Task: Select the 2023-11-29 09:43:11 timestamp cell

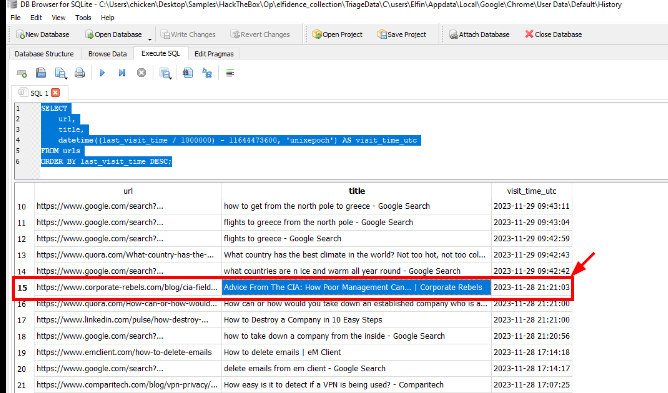Action: (532, 206)
